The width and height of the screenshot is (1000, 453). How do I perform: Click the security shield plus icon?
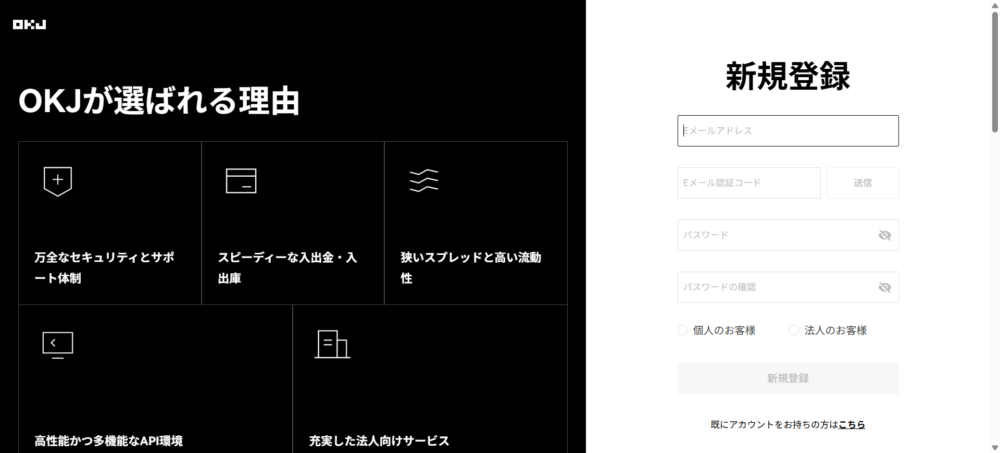coord(58,181)
